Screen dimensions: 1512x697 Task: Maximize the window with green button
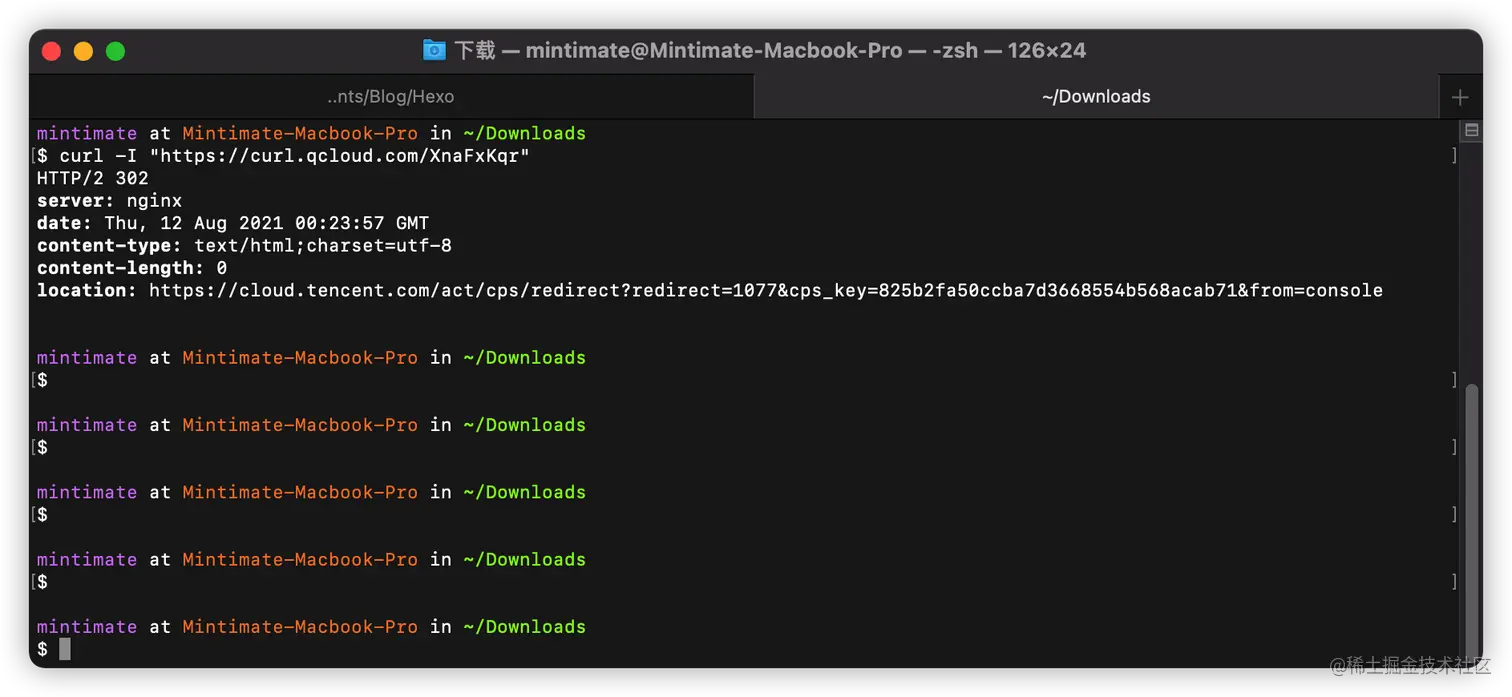(116, 51)
